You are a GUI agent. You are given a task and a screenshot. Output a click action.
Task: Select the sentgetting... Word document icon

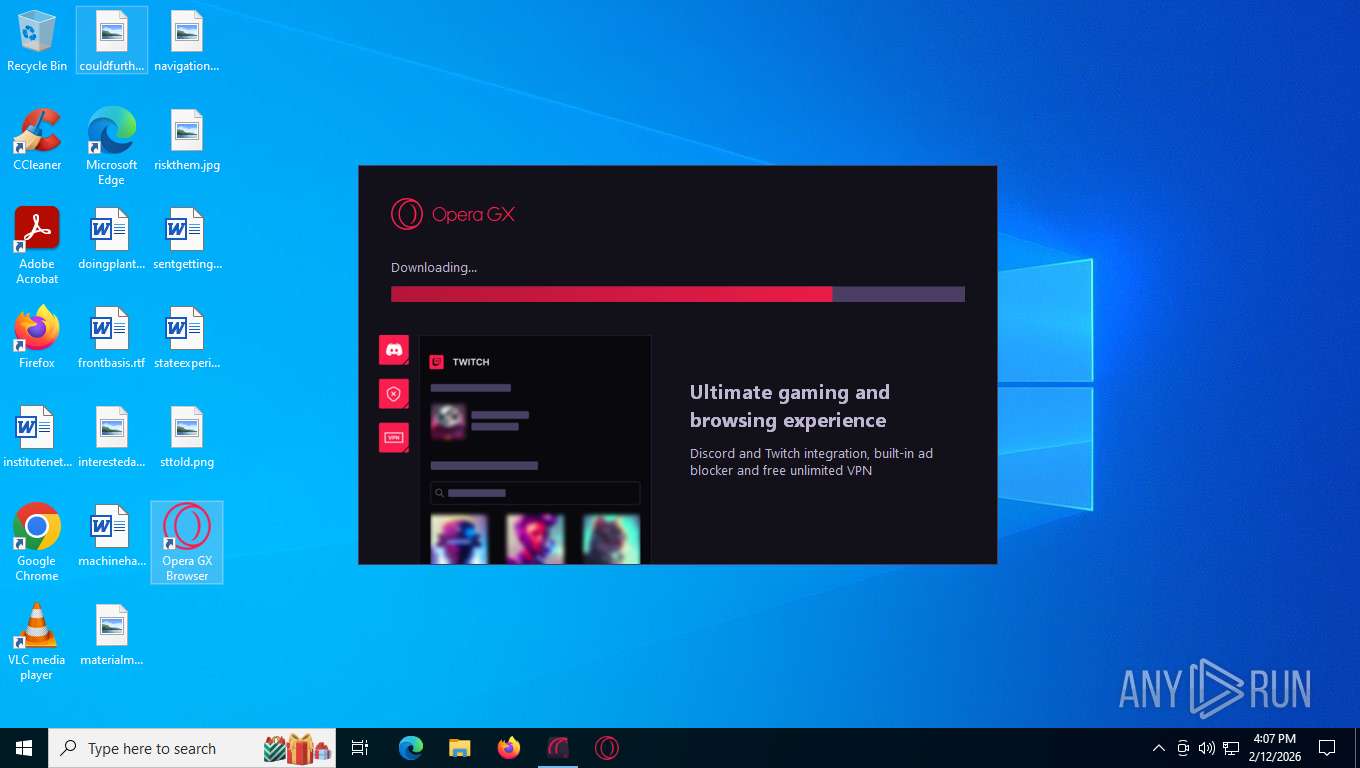point(187,239)
